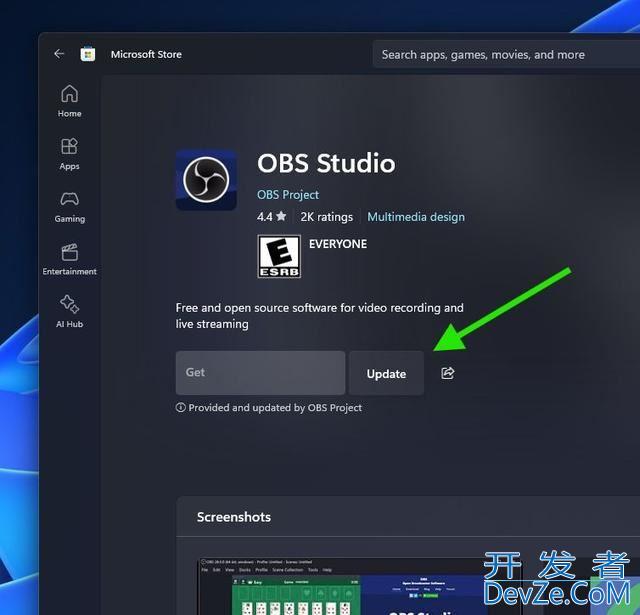The image size is (640, 615).
Task: Click the OBS Studio app logo
Action: pyautogui.click(x=206, y=180)
